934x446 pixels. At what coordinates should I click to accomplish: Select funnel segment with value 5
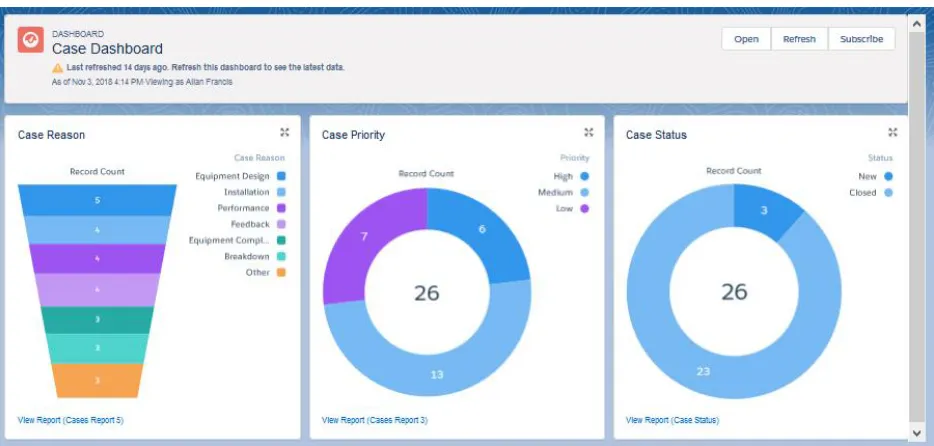[97, 200]
